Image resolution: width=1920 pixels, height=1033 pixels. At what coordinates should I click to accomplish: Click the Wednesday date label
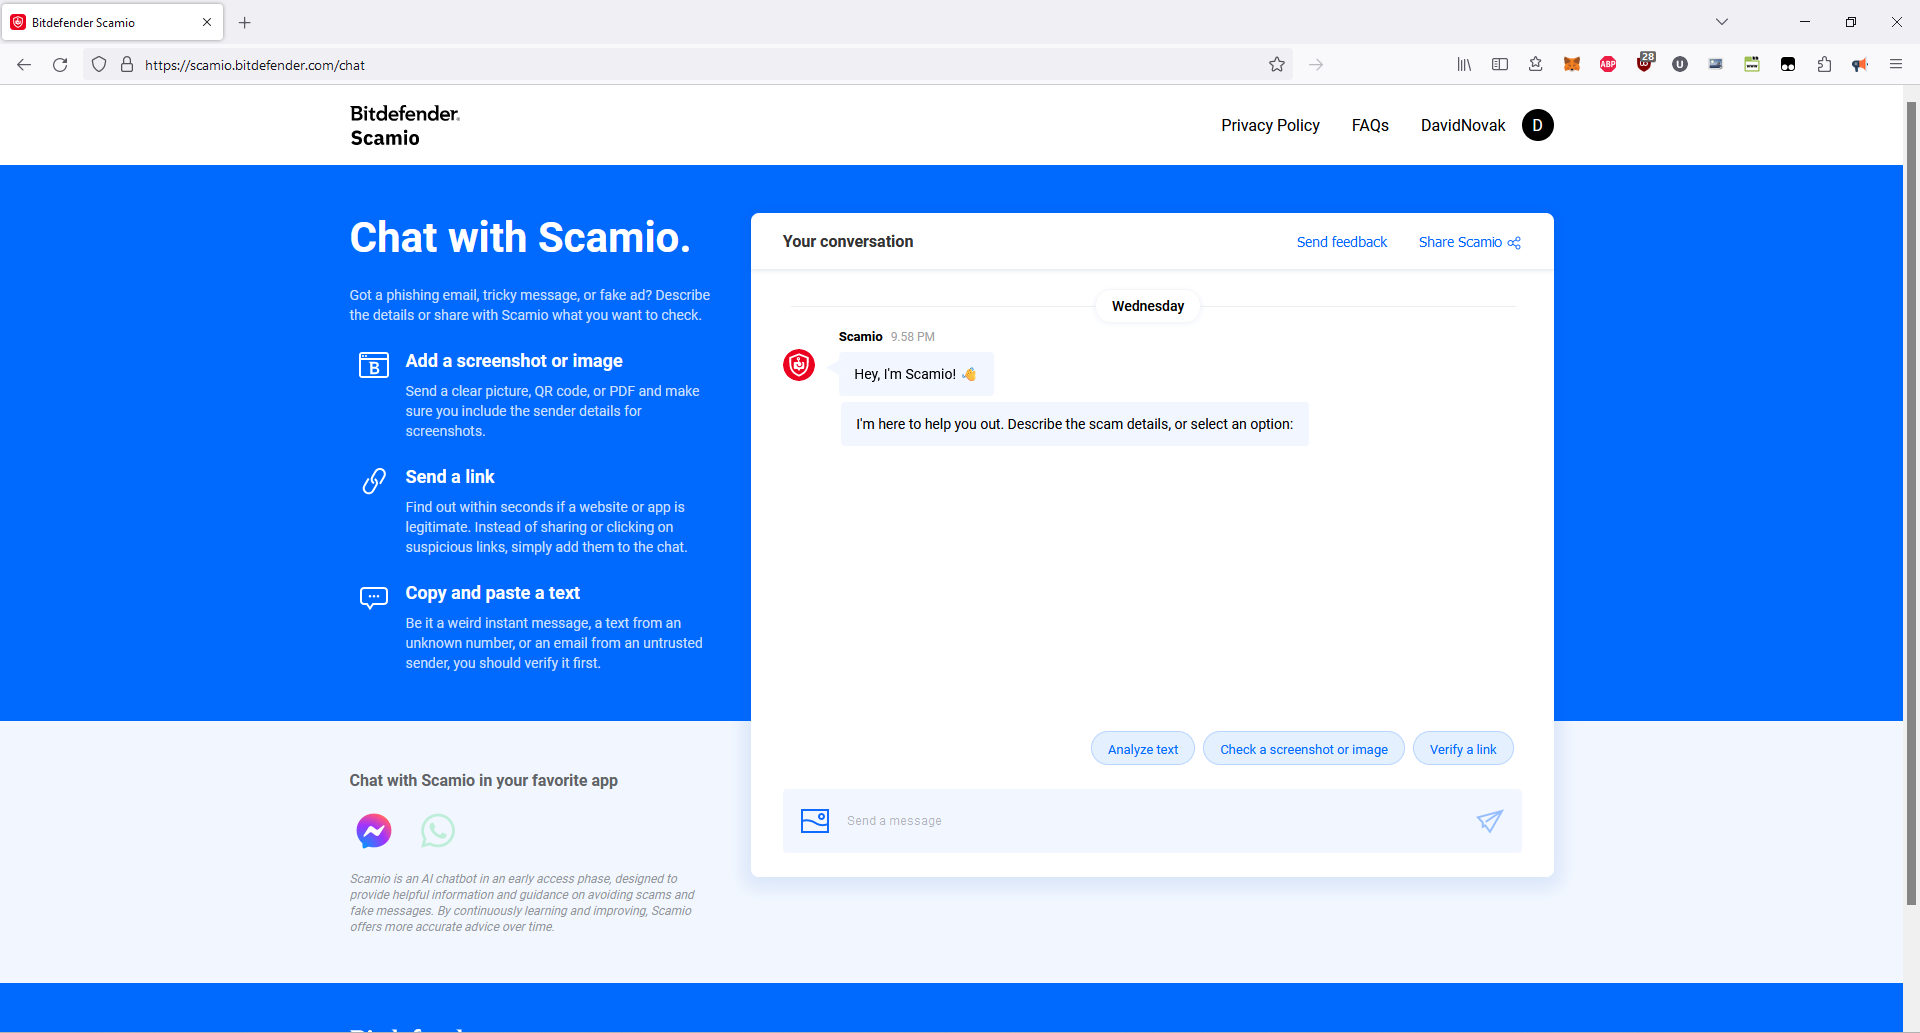point(1148,306)
